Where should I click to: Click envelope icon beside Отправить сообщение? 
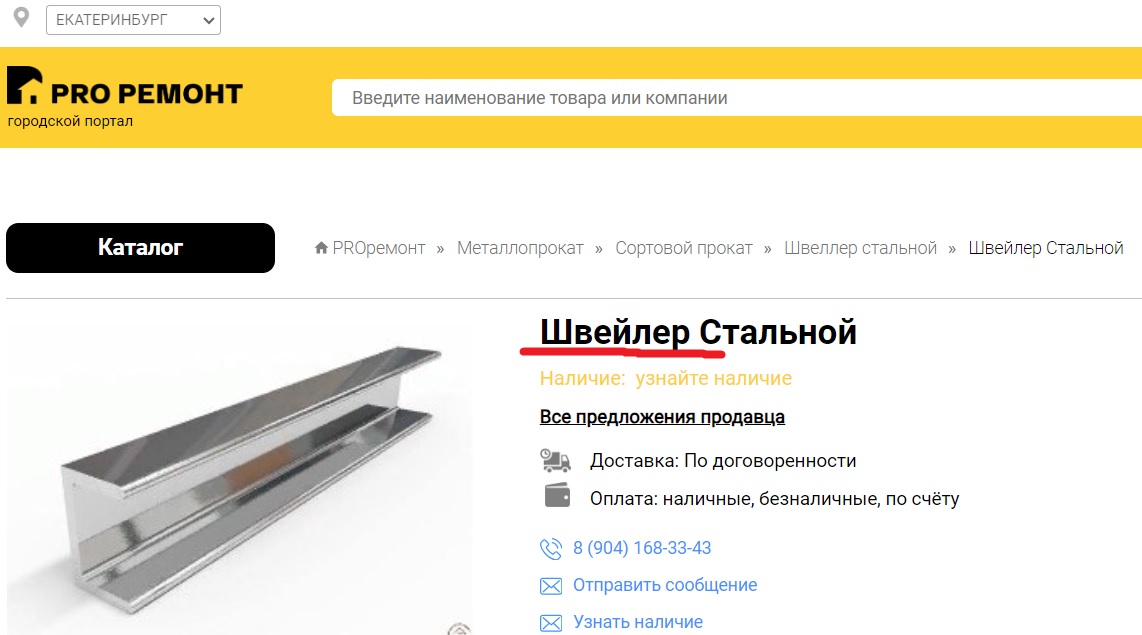tap(551, 586)
